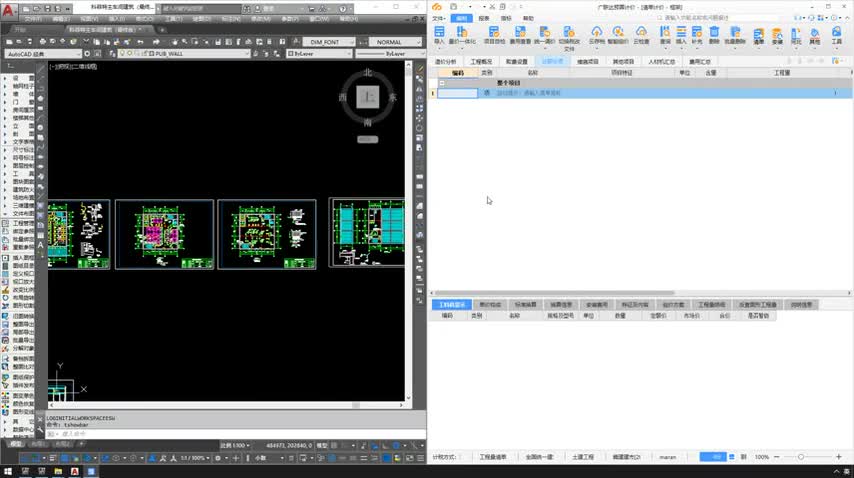The height and width of the screenshot is (478, 854).
Task: Click the 统一调价 ribbon icon
Action: [x=545, y=34]
